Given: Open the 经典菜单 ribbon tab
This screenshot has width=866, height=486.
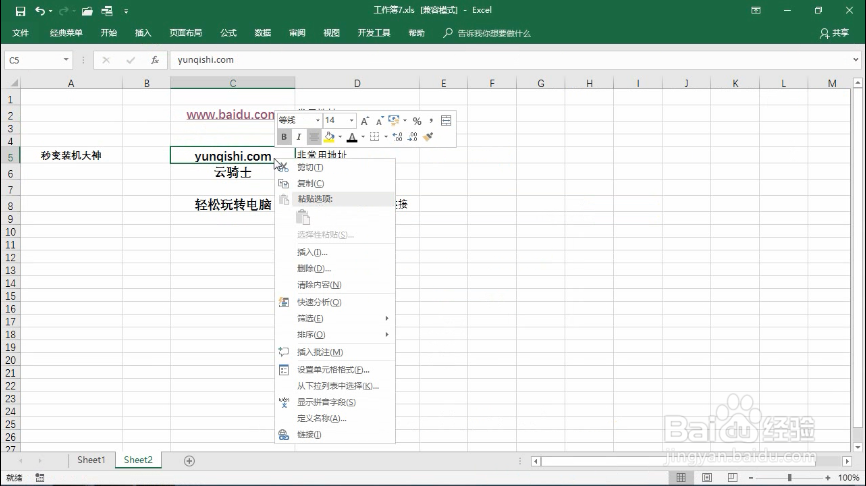Looking at the screenshot, I should point(66,33).
